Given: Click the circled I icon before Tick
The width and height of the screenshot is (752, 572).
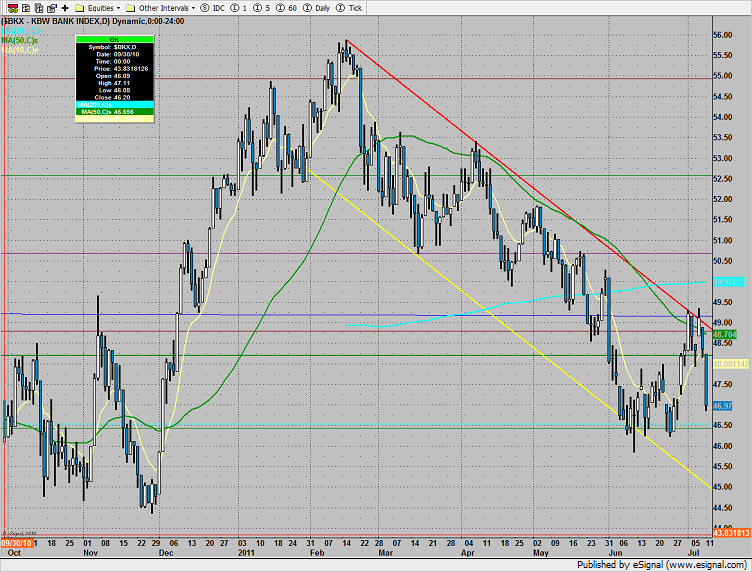Looking at the screenshot, I should [341, 8].
